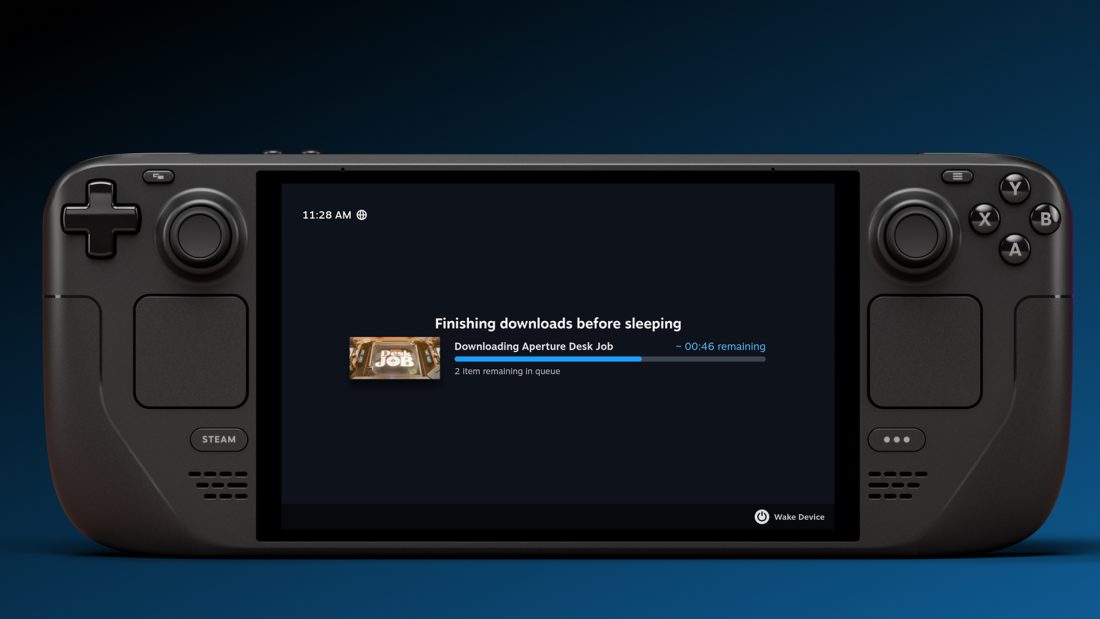This screenshot has height=619, width=1100.
Task: Click the three-dots quick access button
Action: [897, 439]
